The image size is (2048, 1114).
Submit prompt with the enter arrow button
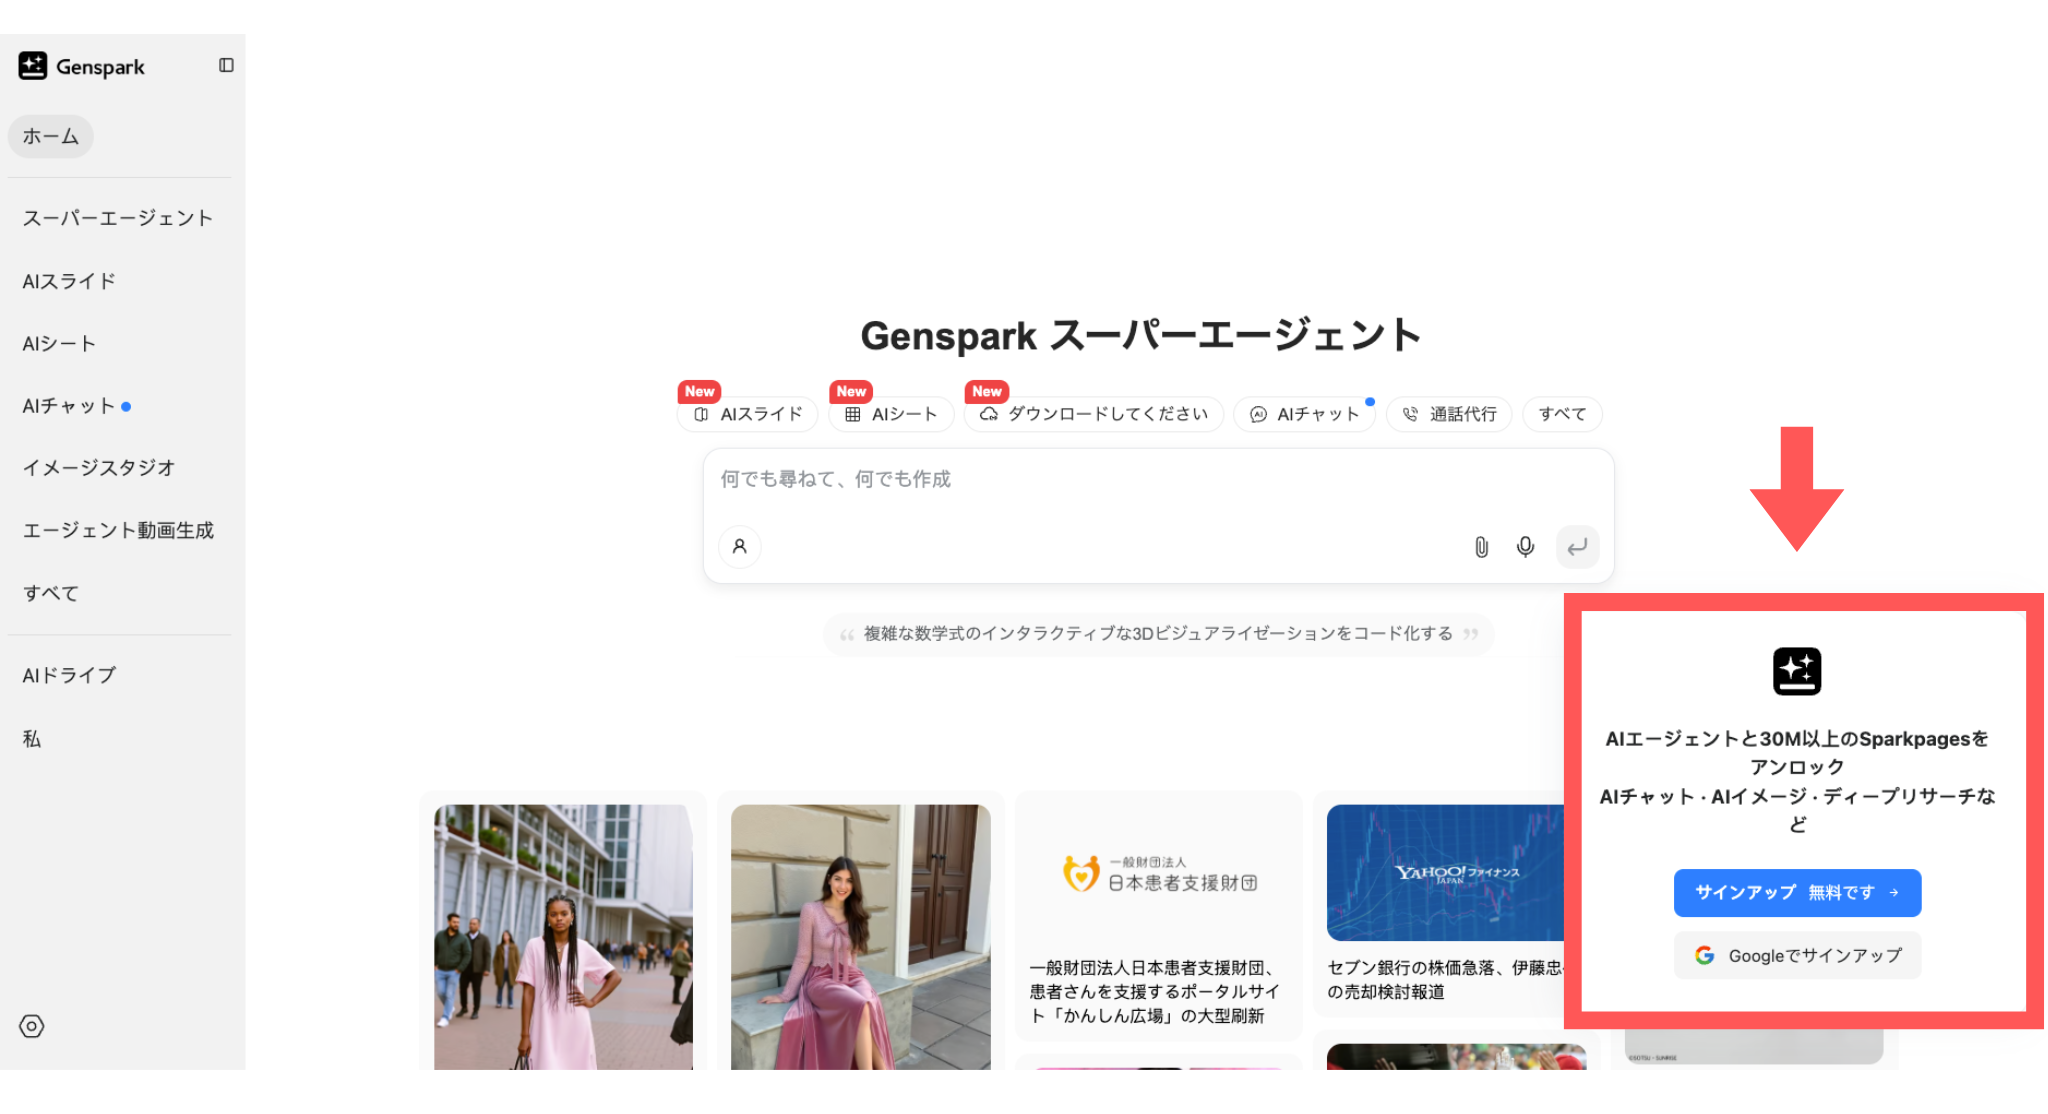(x=1577, y=547)
